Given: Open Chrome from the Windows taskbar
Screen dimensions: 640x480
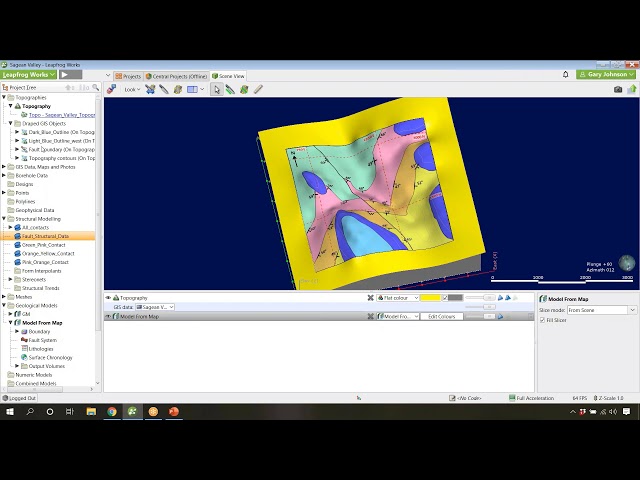Looking at the screenshot, I should point(112,411).
